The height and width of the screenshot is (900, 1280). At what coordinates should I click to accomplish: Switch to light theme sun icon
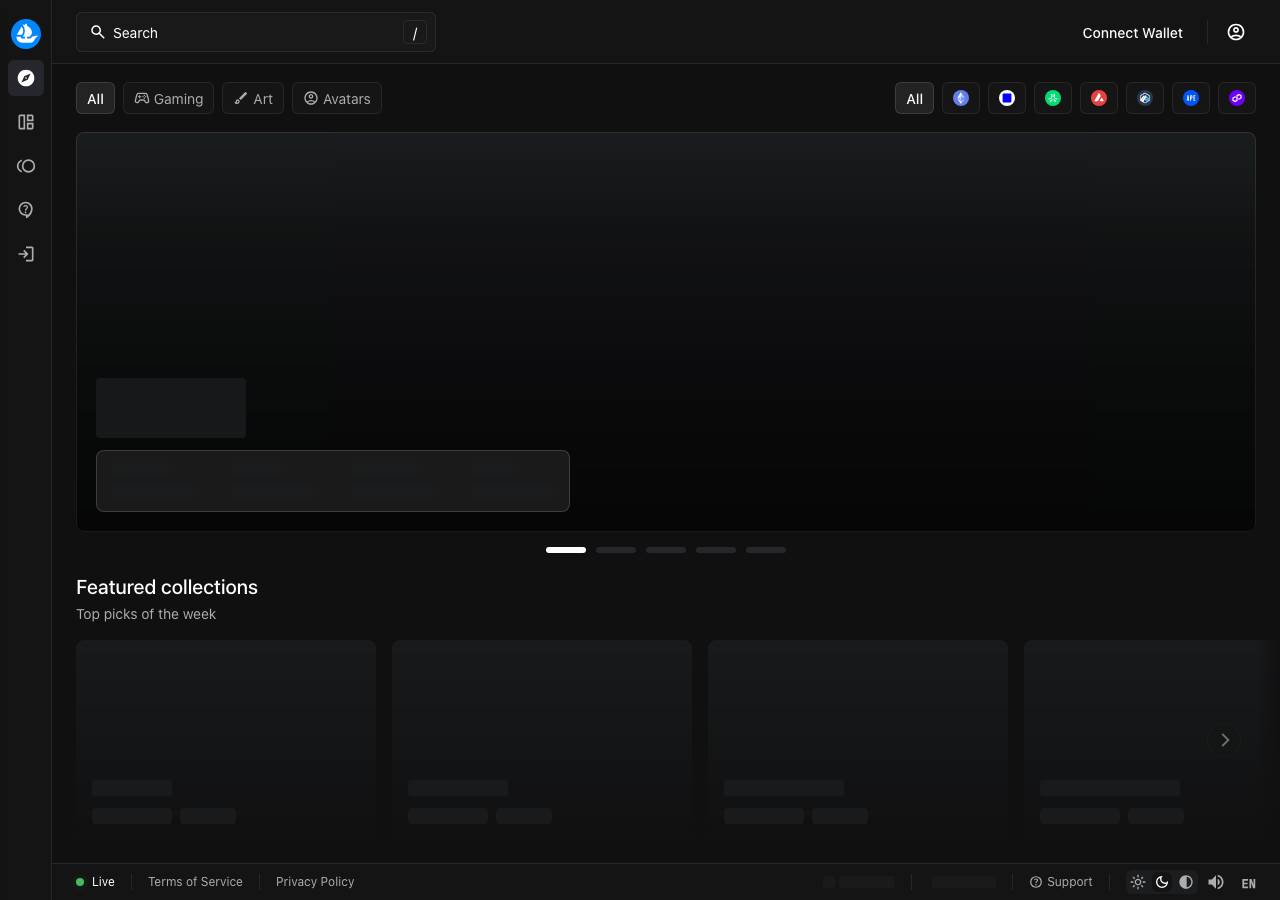(1138, 882)
